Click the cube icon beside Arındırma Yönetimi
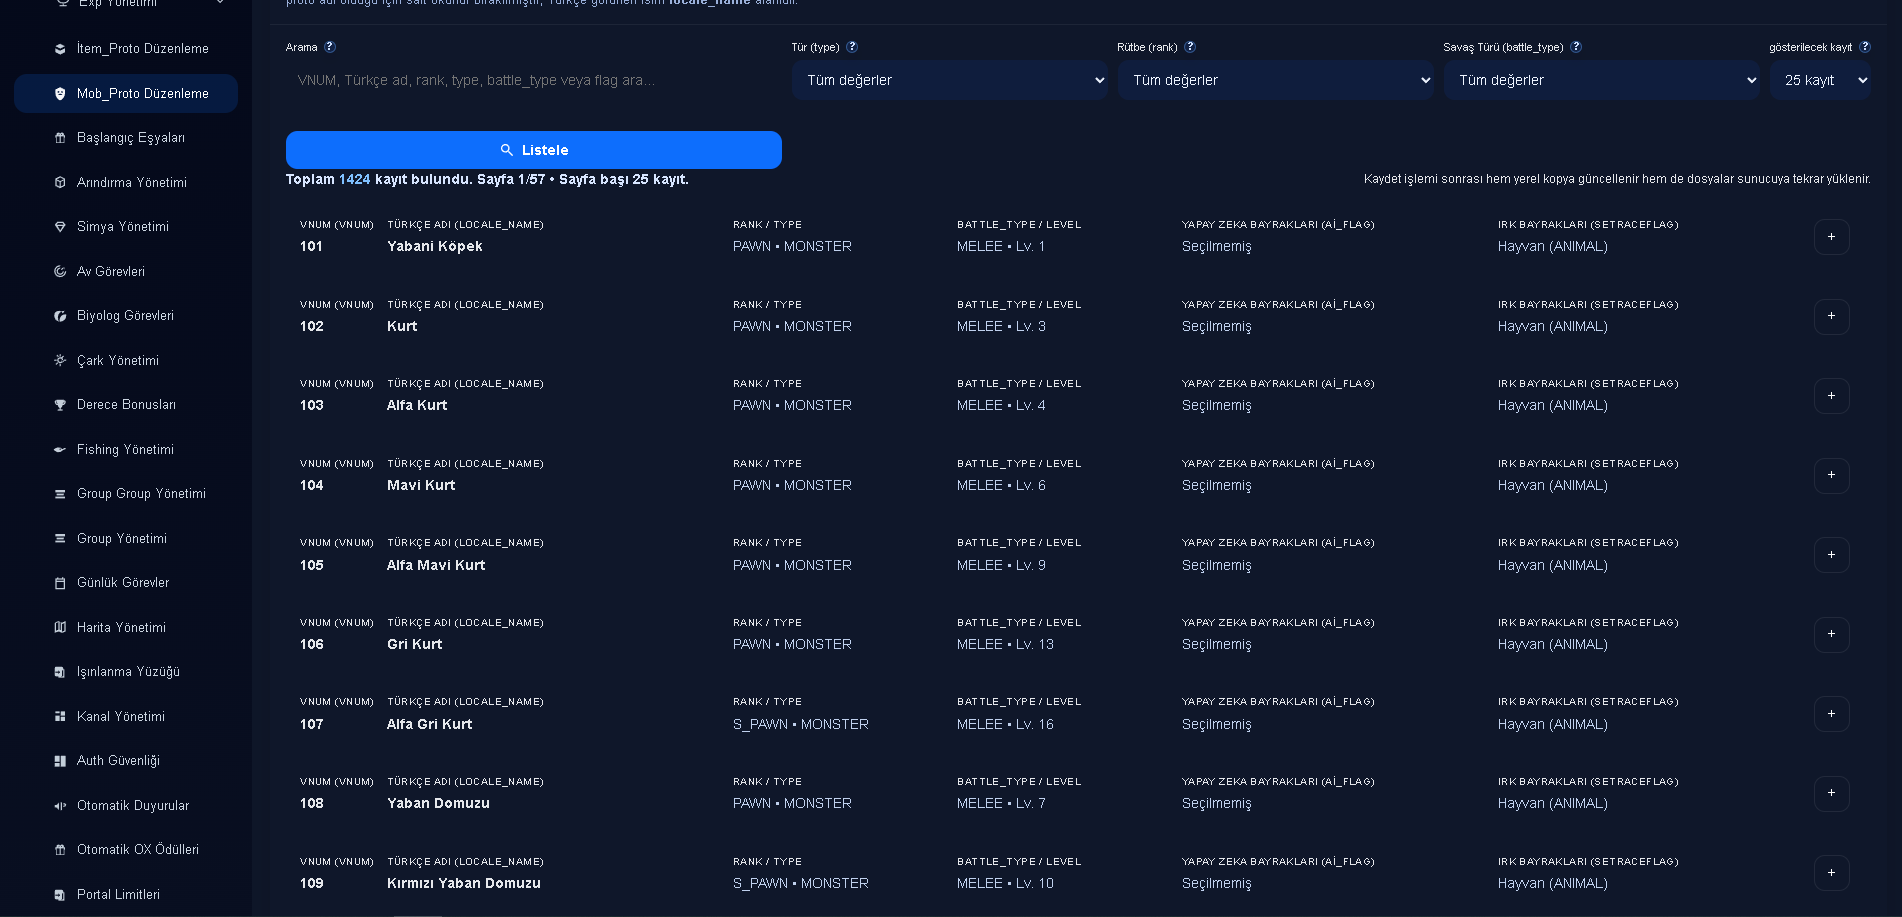Image resolution: width=1902 pixels, height=917 pixels. pos(60,183)
